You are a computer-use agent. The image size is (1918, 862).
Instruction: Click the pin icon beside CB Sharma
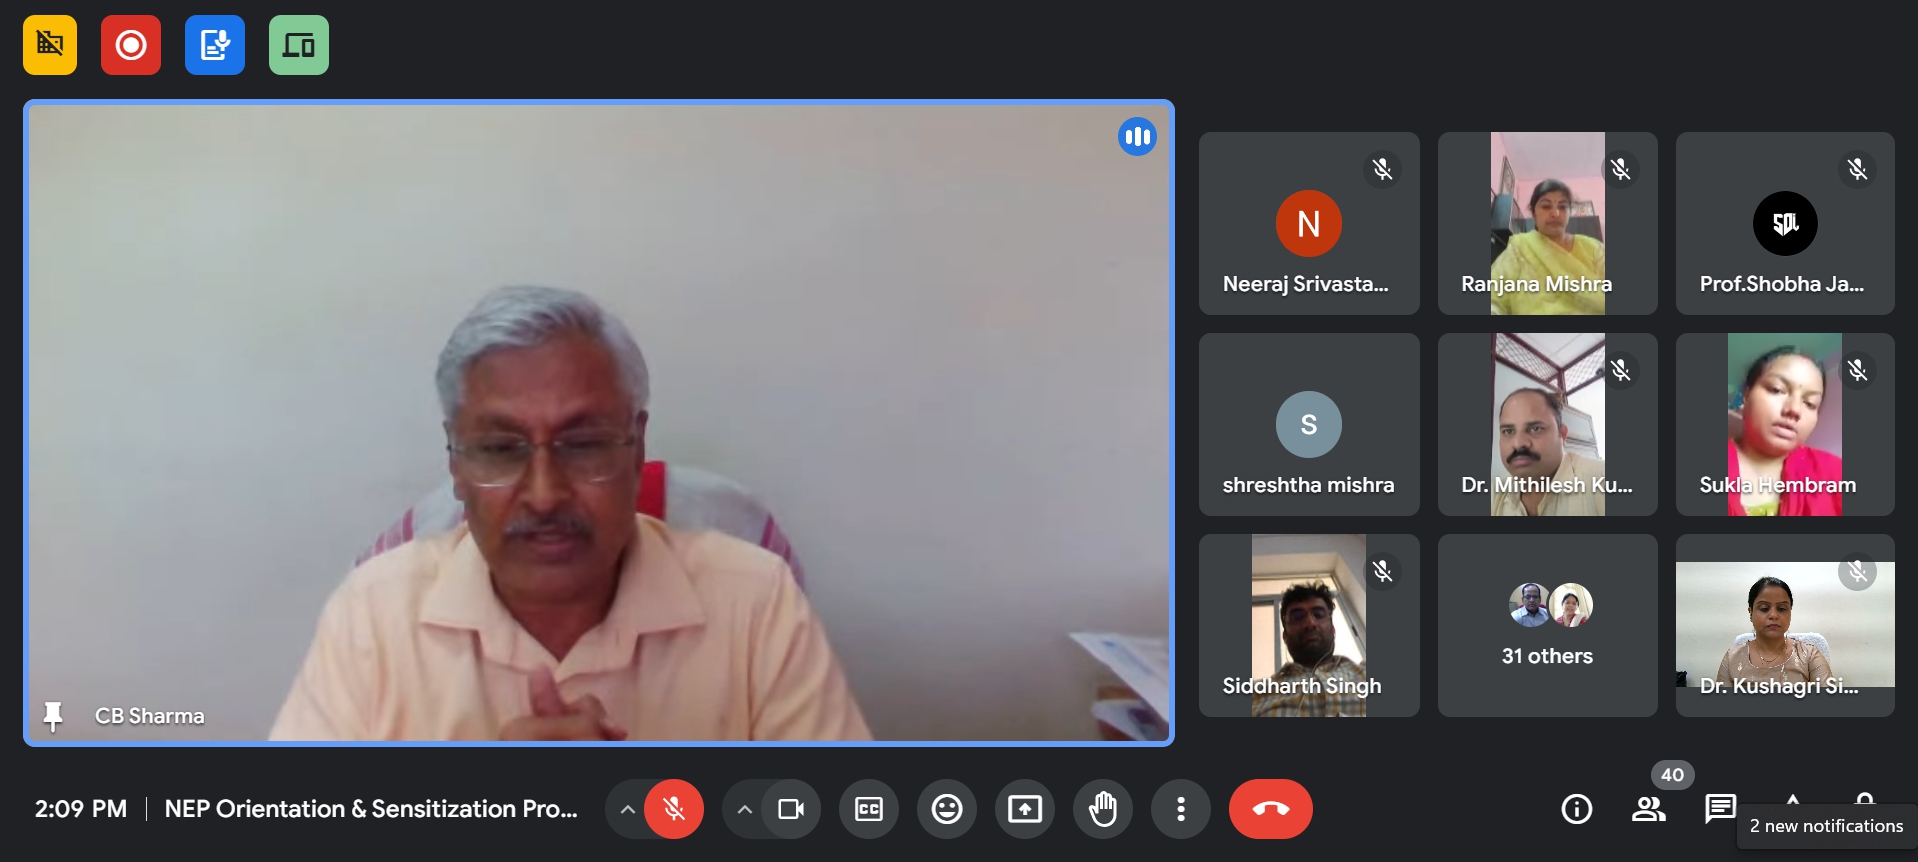(x=53, y=716)
